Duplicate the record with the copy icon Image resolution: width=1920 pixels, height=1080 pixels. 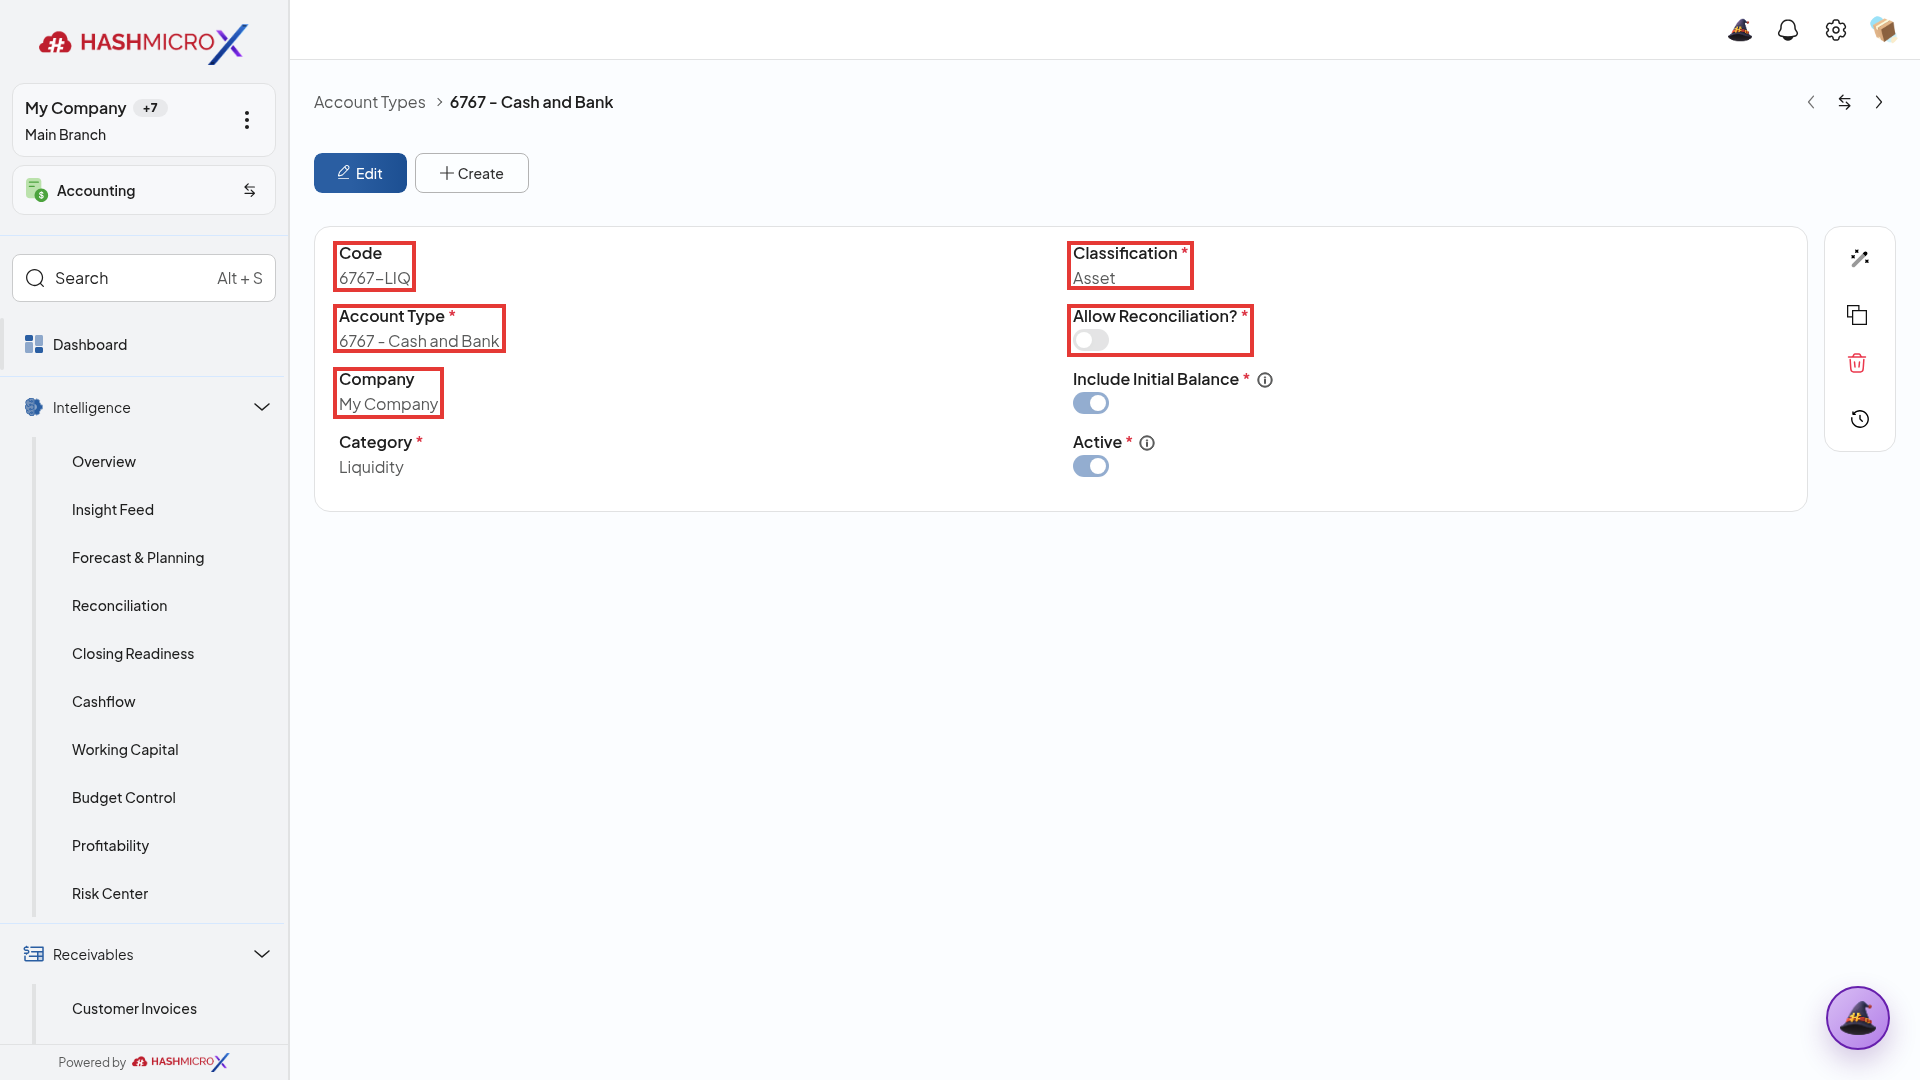pos(1857,315)
